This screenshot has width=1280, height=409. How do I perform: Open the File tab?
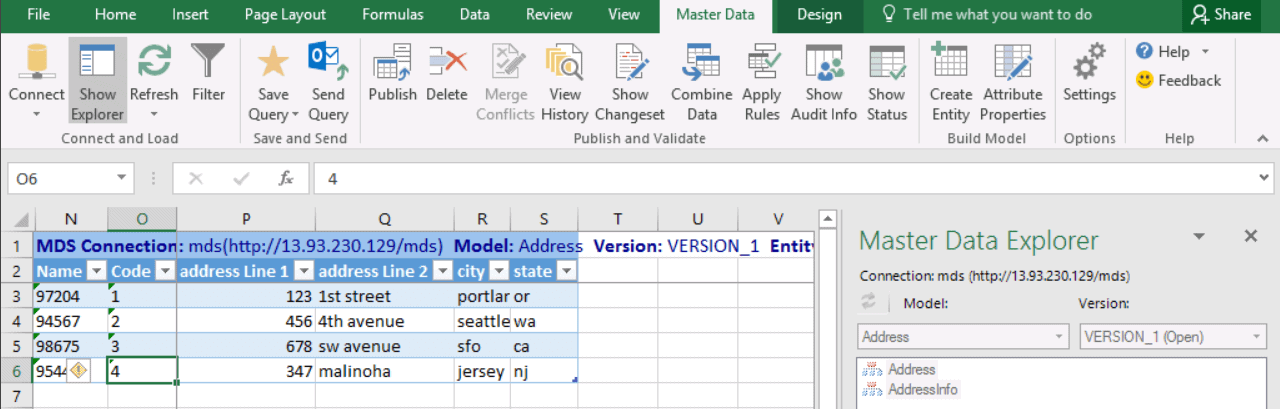click(x=39, y=15)
